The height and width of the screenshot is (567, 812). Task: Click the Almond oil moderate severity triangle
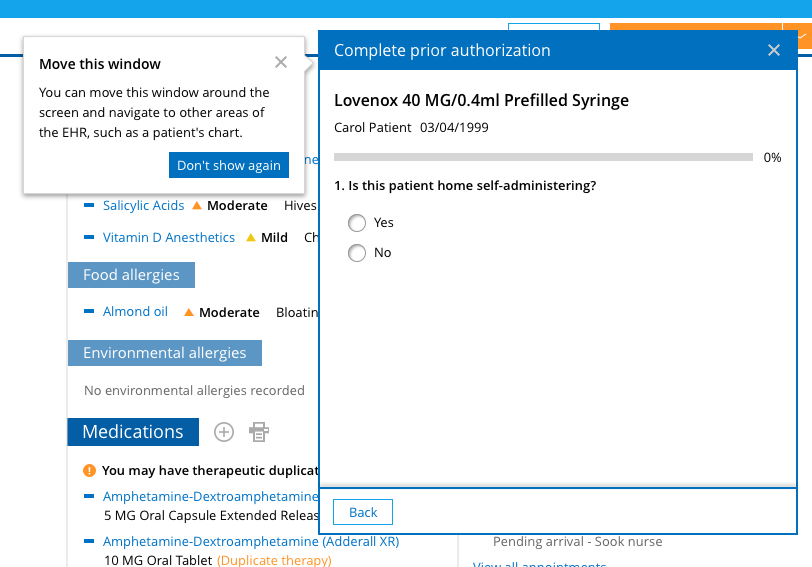click(x=188, y=312)
